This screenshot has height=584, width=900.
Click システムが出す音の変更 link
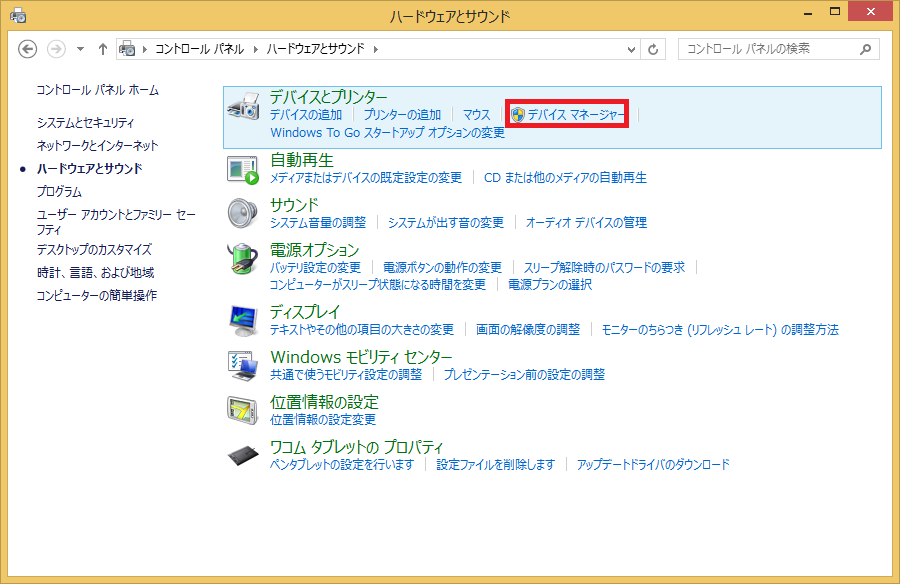coord(446,223)
